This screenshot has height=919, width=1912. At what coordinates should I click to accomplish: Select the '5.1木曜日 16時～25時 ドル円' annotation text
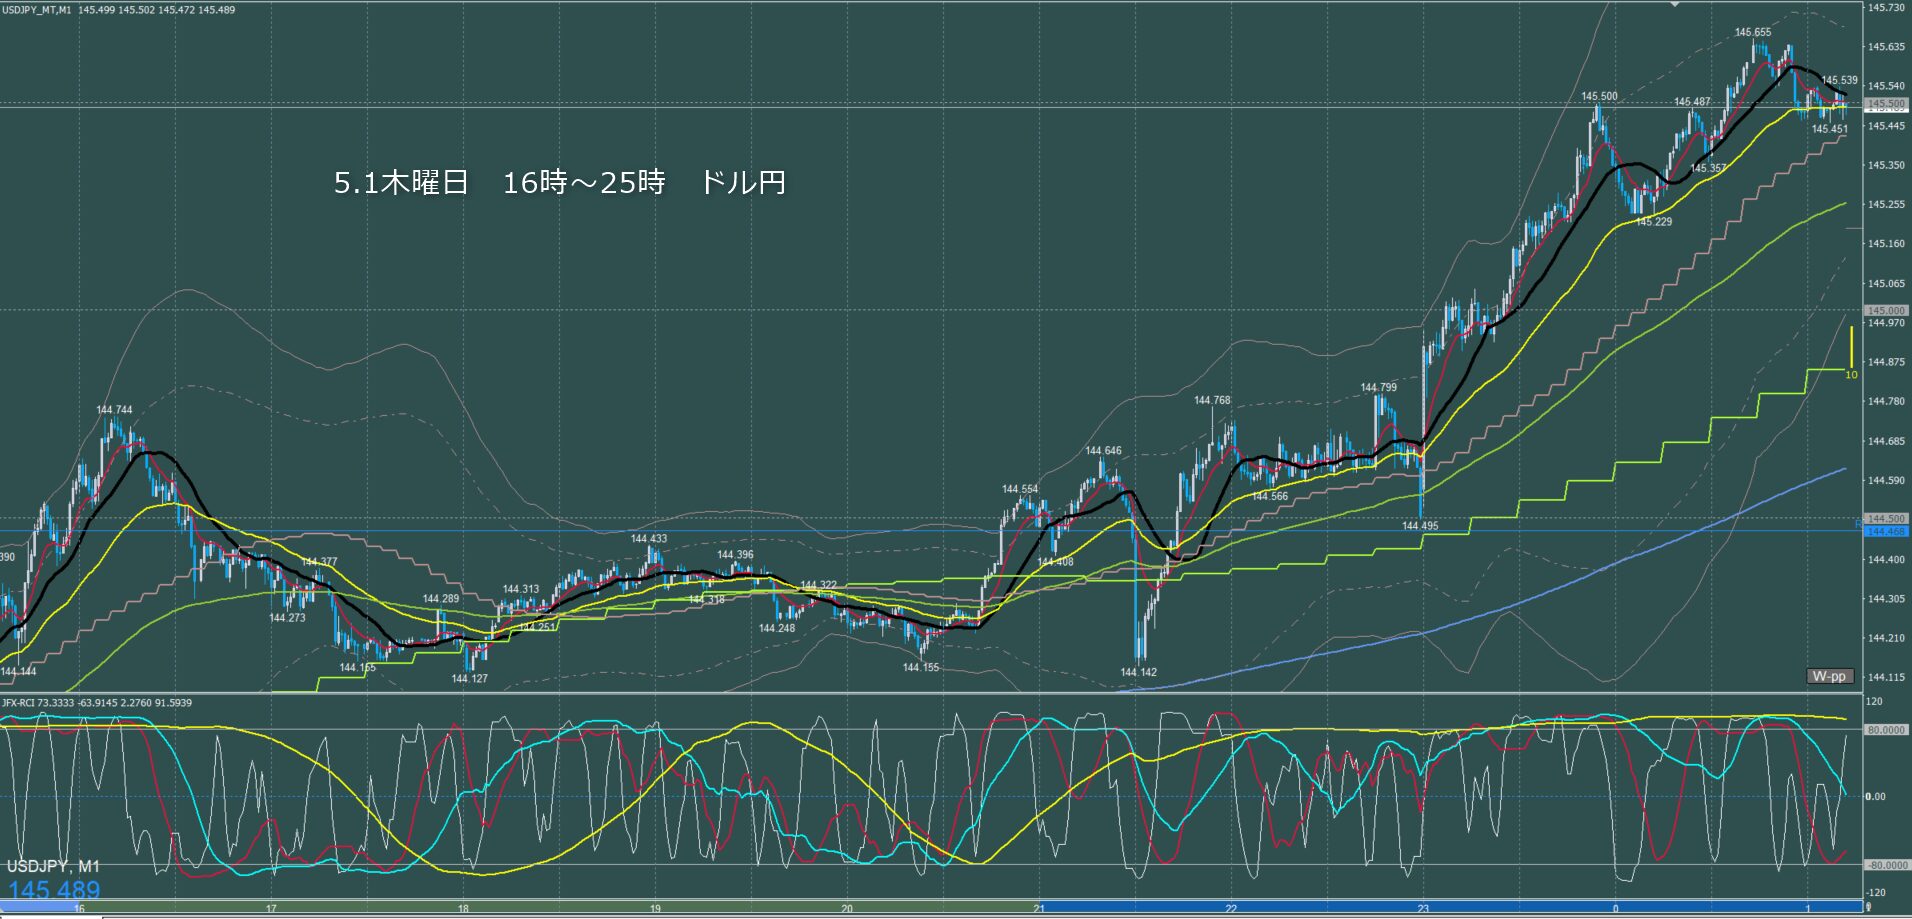click(x=560, y=182)
